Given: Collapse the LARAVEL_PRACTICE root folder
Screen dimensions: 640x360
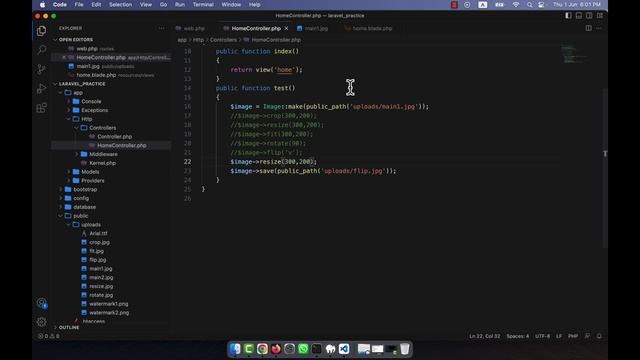Looking at the screenshot, I should pos(82,84).
